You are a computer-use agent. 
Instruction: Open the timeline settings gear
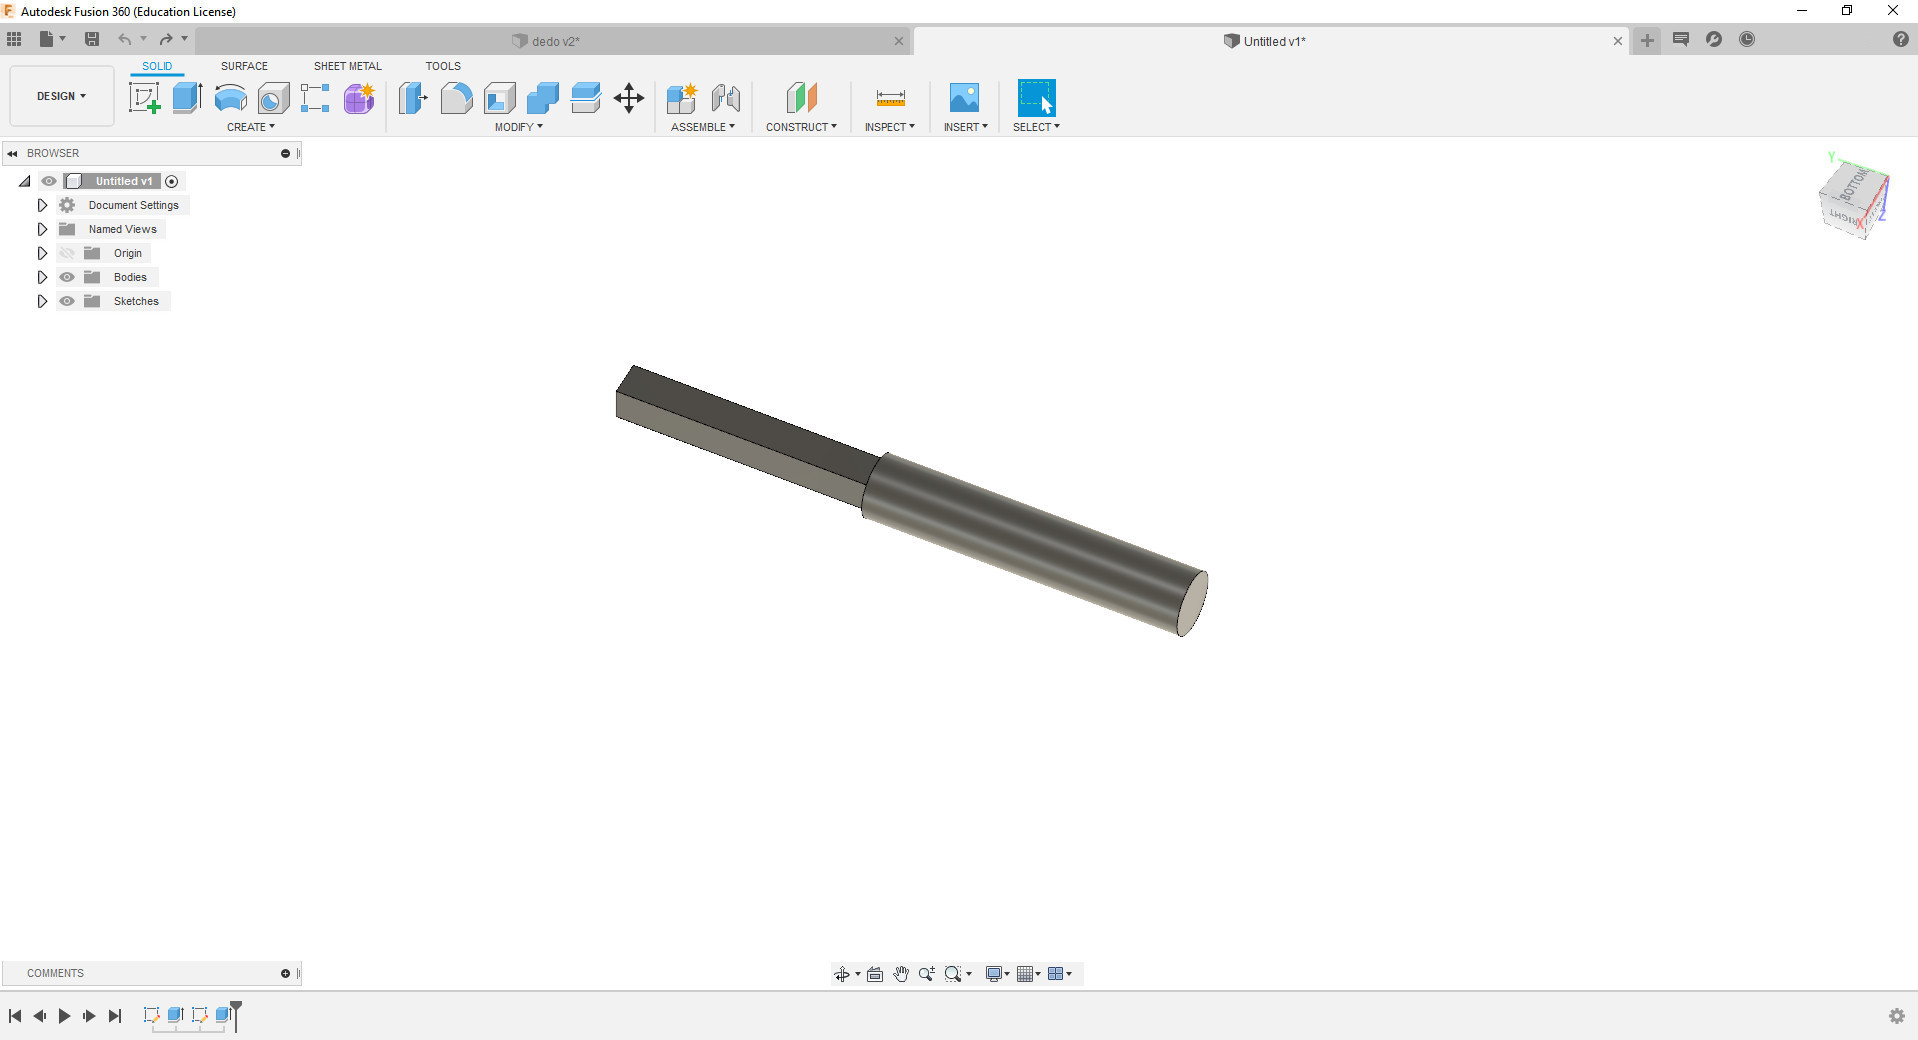[1896, 1016]
